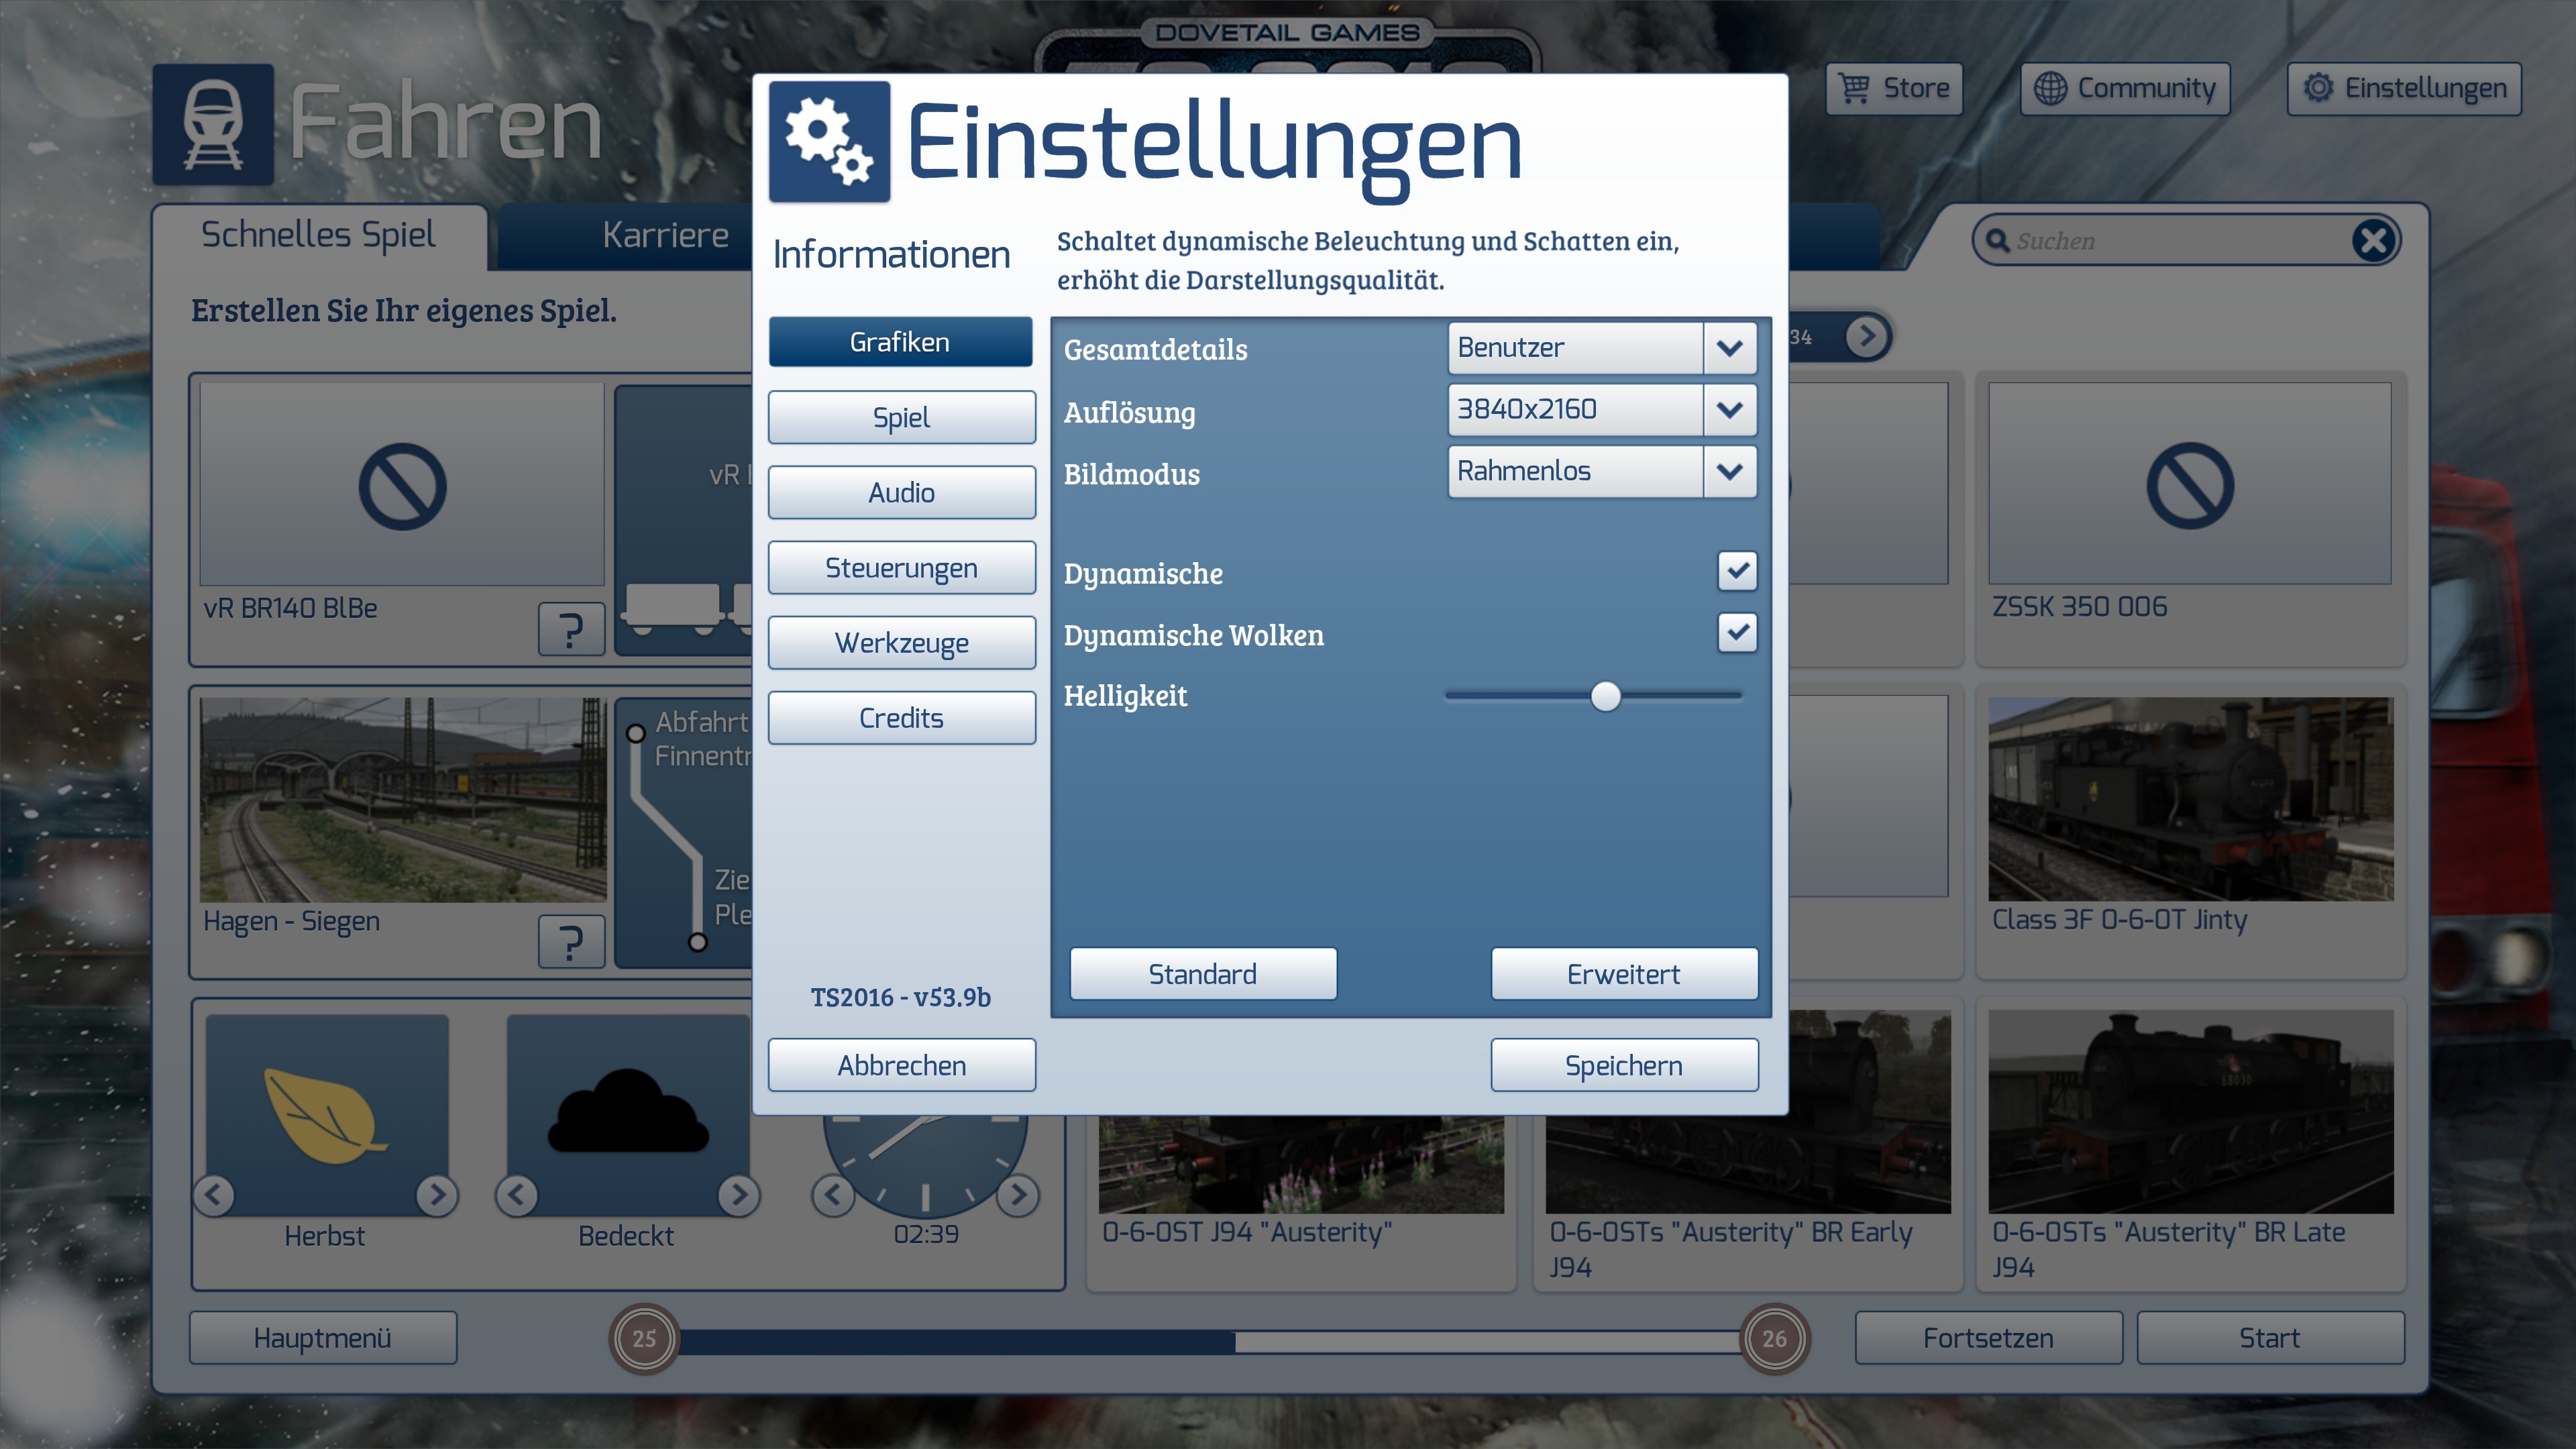2576x1449 pixels.
Task: Open the Steuerungen settings section
Action: [901, 568]
